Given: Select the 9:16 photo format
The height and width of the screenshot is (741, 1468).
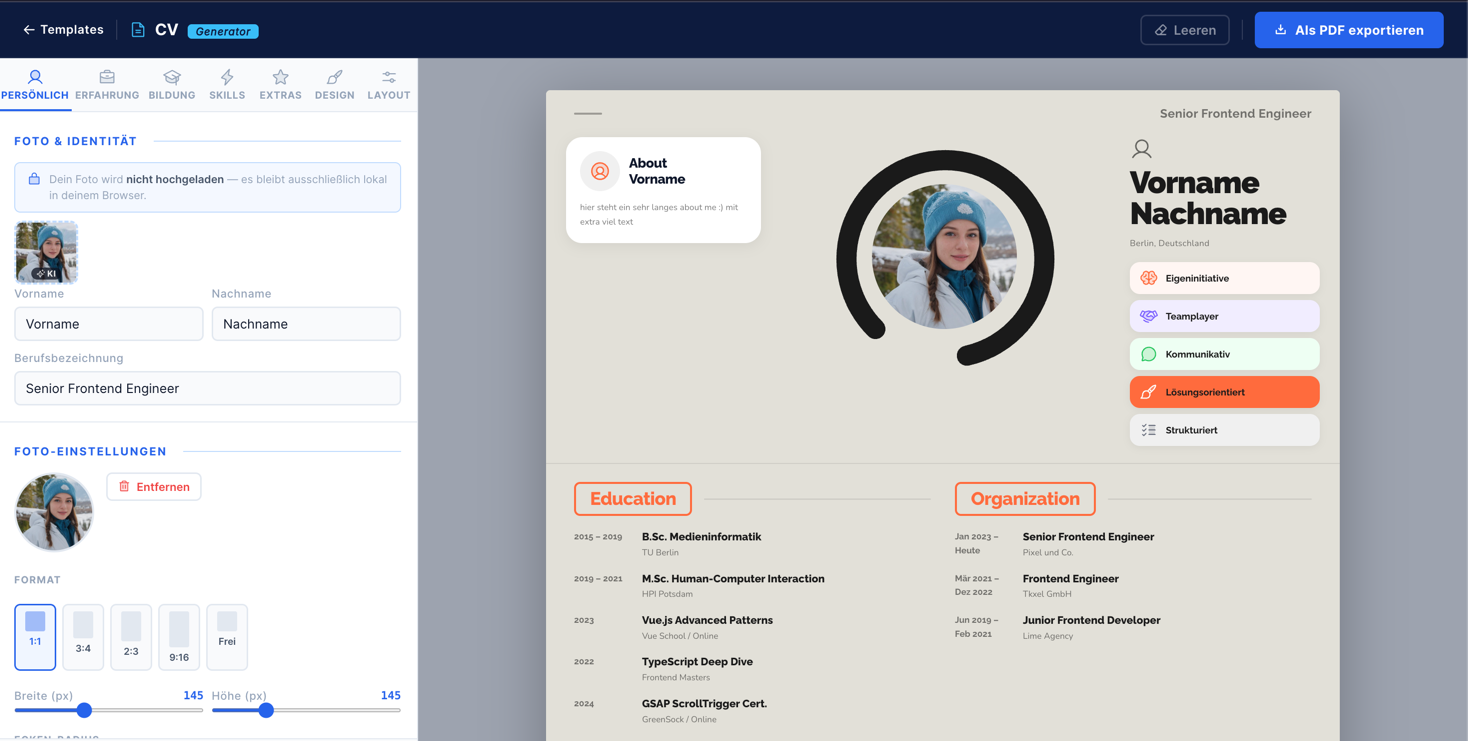Looking at the screenshot, I should coord(179,636).
